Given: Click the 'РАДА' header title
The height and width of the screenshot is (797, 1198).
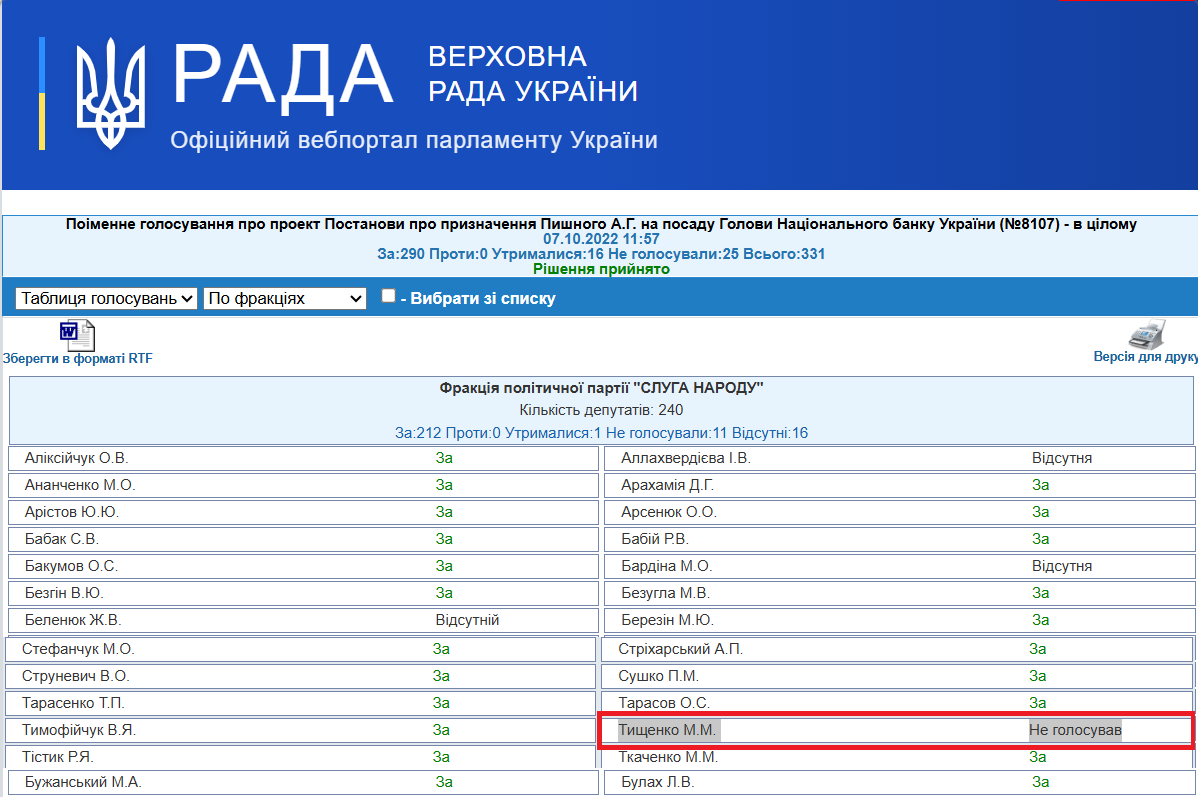Looking at the screenshot, I should click(283, 75).
